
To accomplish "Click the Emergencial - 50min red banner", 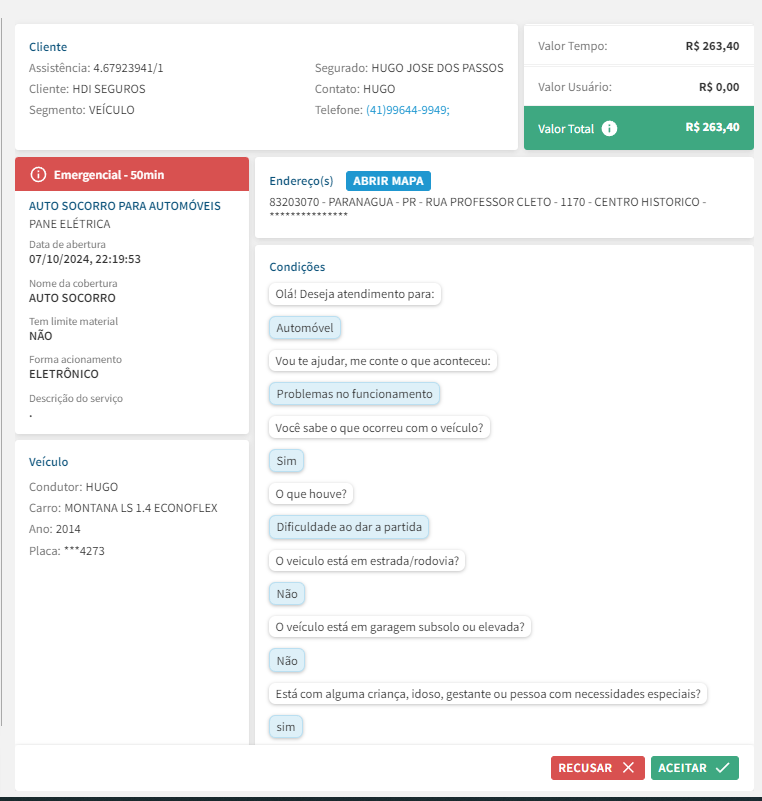I will (x=132, y=175).
